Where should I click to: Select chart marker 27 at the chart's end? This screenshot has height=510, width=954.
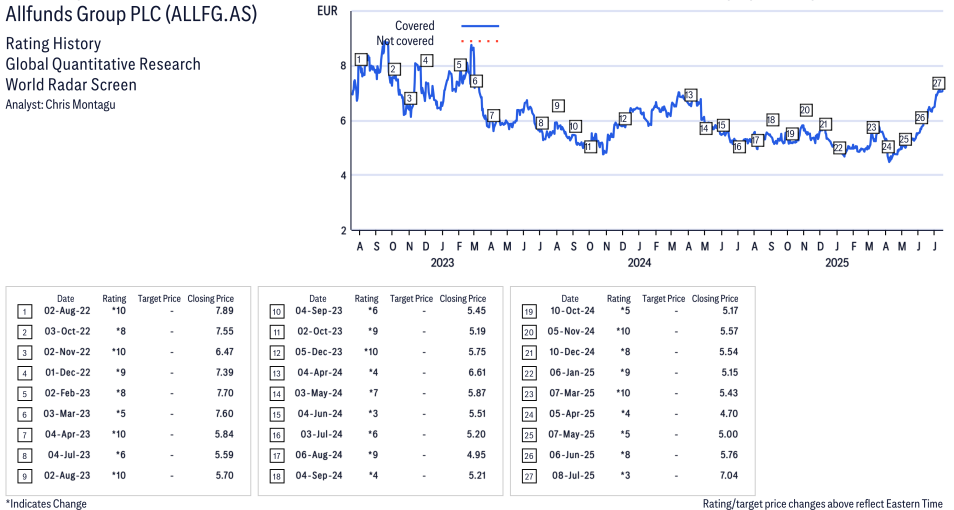(938, 83)
